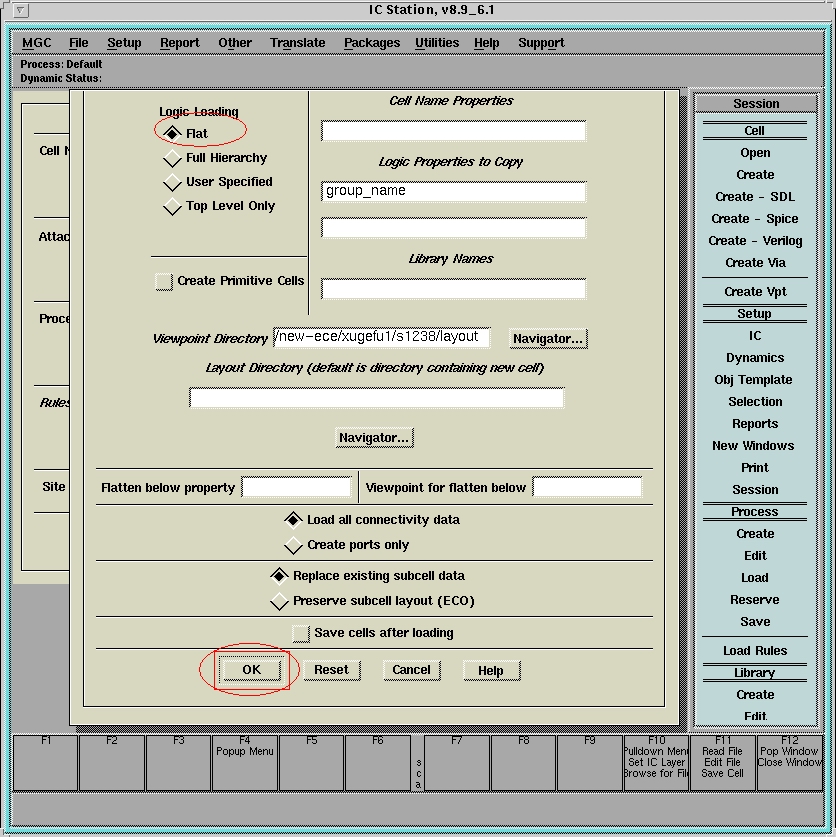The width and height of the screenshot is (836, 837).
Task: Toggle Save cells after loading checkbox
Action: coord(301,633)
